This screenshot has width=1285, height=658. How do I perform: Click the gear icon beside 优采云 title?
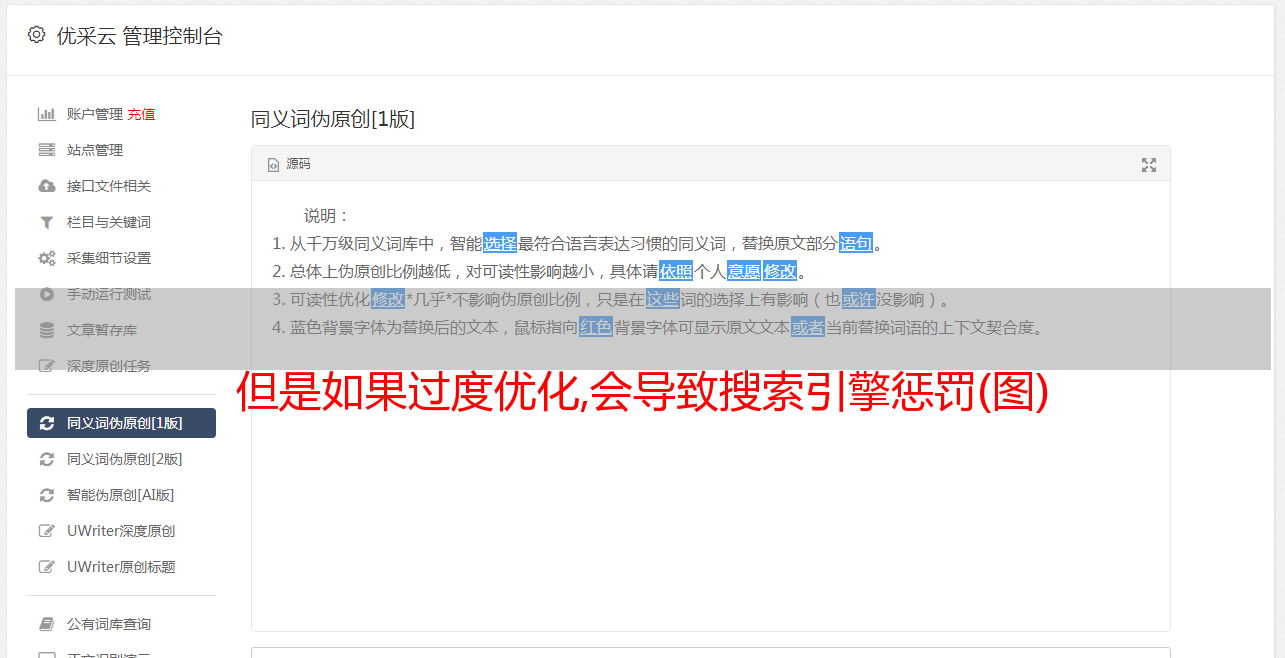pos(36,35)
